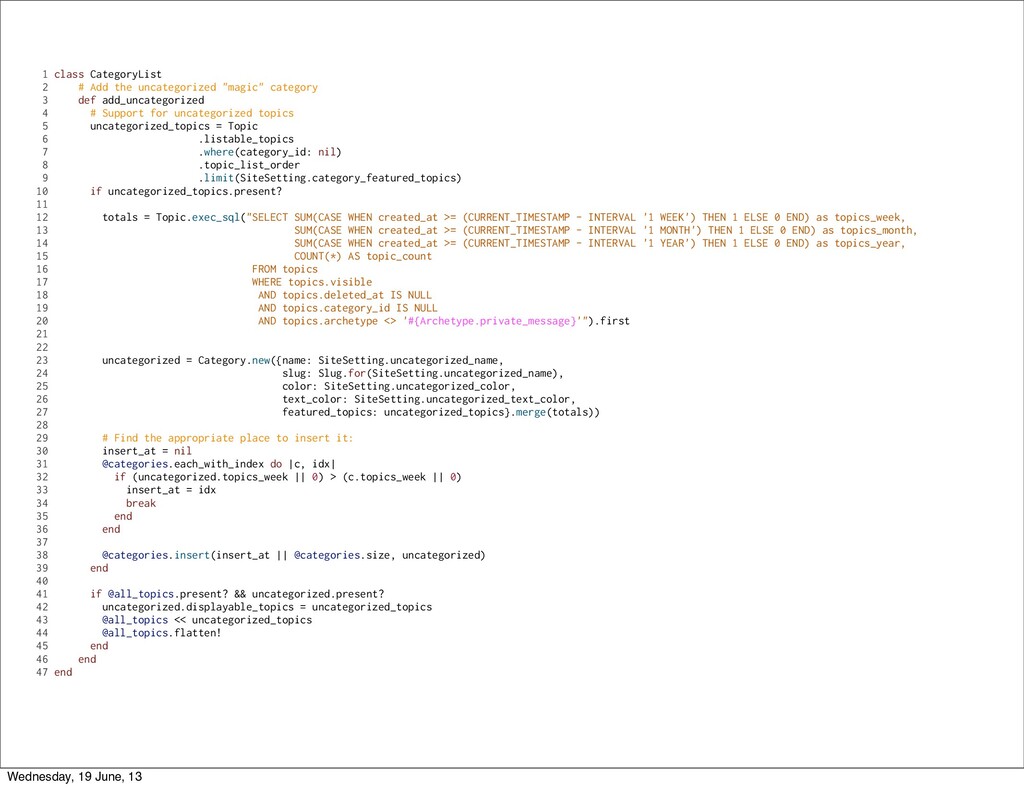Click the ".where(category_id: nil)" line

(269, 152)
